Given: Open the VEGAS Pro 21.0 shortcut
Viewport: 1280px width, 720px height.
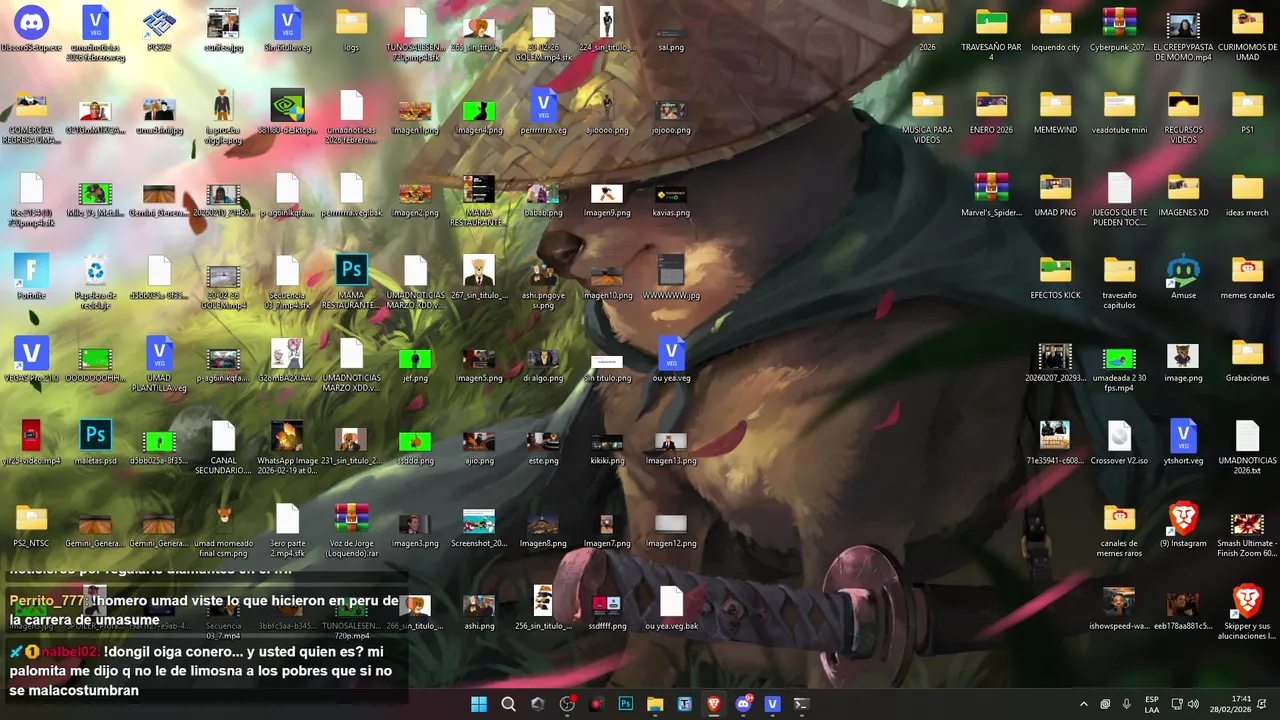Looking at the screenshot, I should 31,360.
